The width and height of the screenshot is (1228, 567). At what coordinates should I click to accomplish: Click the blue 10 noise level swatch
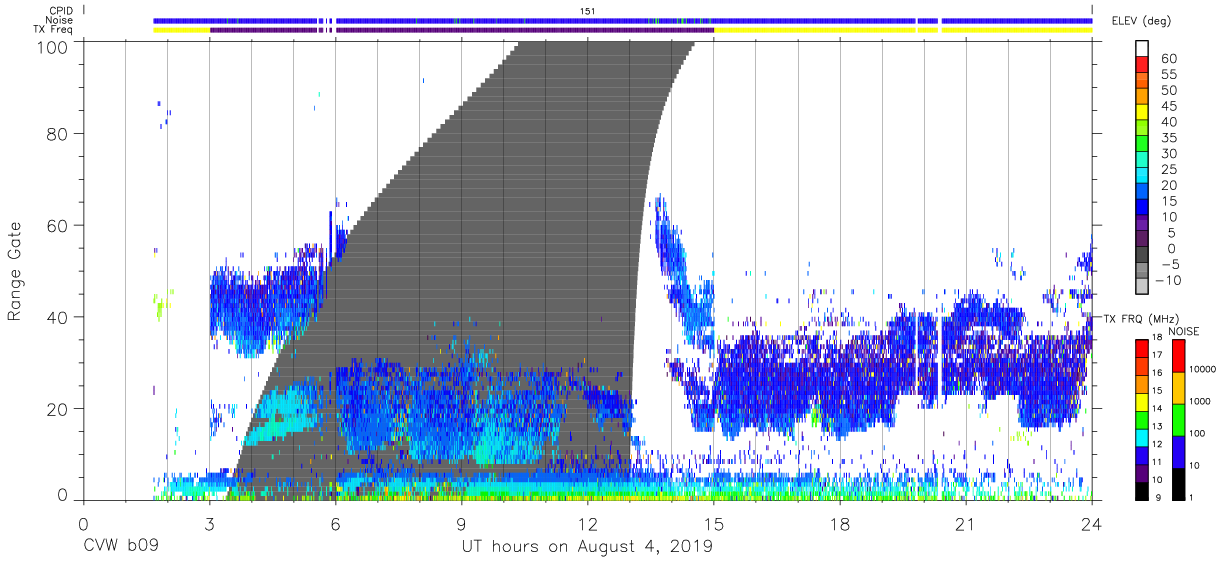pyautogui.click(x=1178, y=452)
